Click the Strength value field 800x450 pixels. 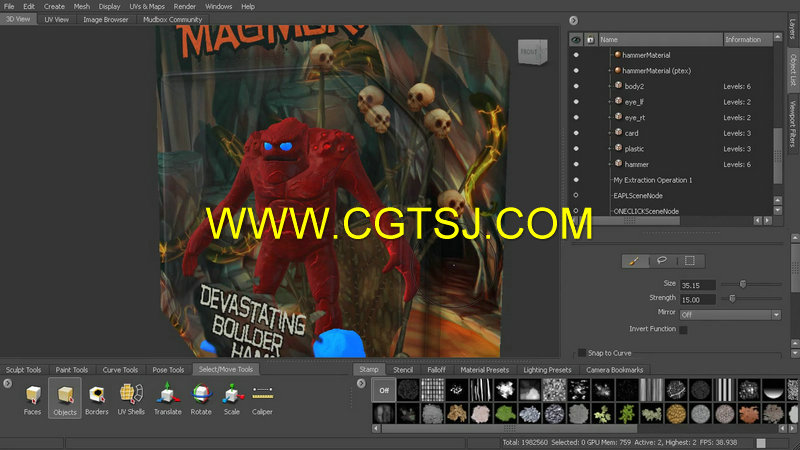click(697, 299)
